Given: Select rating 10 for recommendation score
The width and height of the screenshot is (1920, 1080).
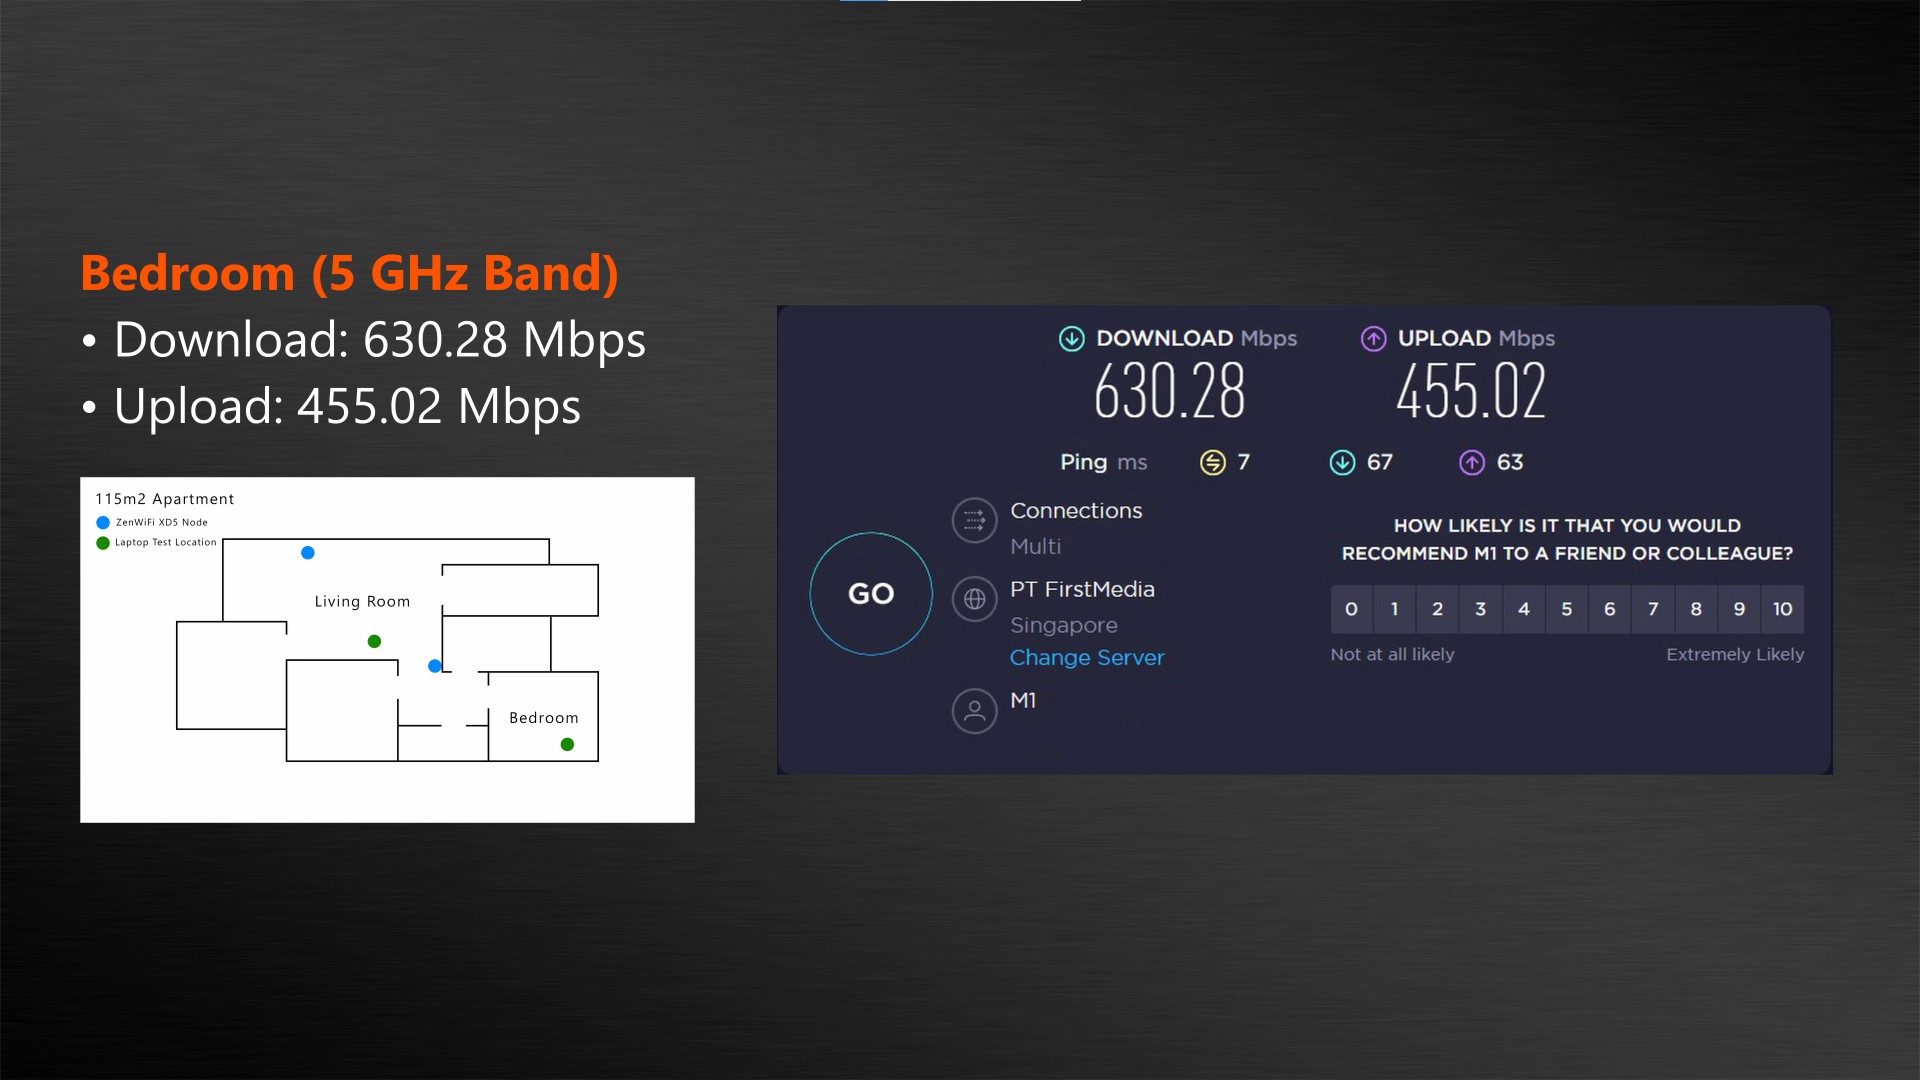Looking at the screenshot, I should pos(1783,608).
